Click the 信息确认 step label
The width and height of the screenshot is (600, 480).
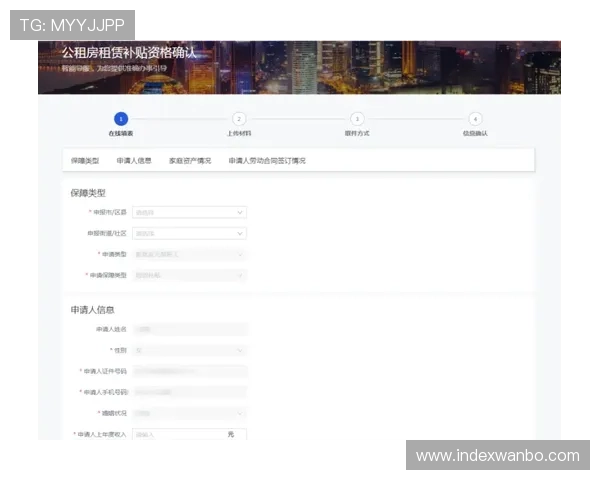pos(475,134)
